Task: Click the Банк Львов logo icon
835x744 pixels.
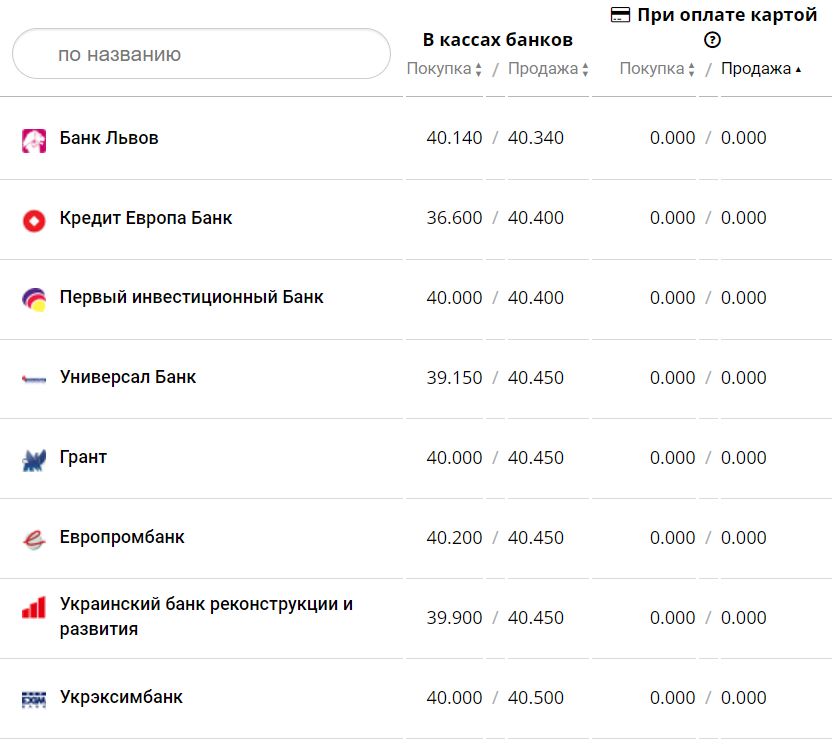Action: pyautogui.click(x=34, y=140)
